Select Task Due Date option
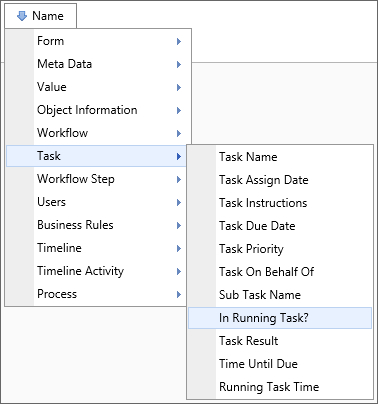378x404 pixels. [280, 226]
